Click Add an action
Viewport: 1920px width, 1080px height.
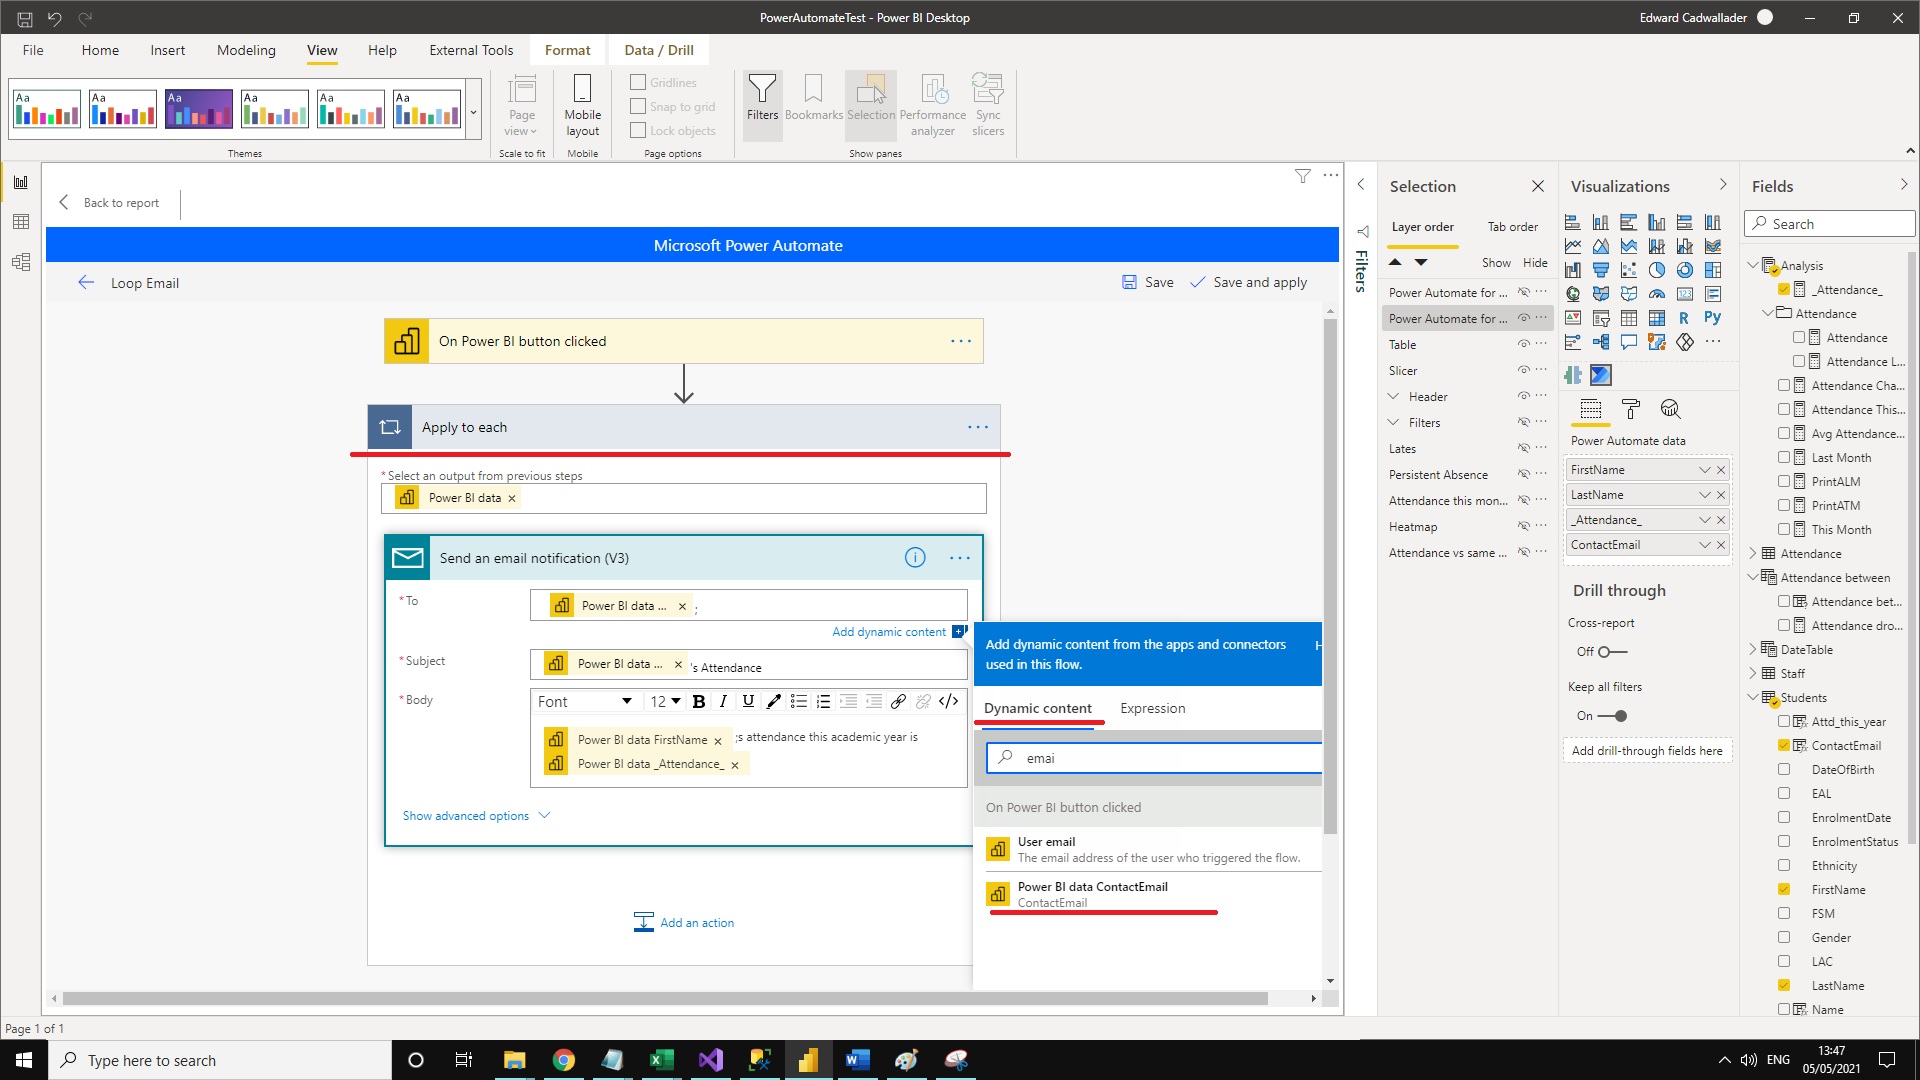click(684, 922)
